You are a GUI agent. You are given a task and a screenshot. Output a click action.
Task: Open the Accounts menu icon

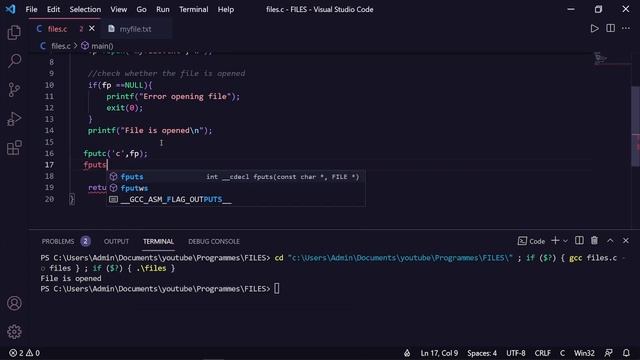tap(14, 303)
